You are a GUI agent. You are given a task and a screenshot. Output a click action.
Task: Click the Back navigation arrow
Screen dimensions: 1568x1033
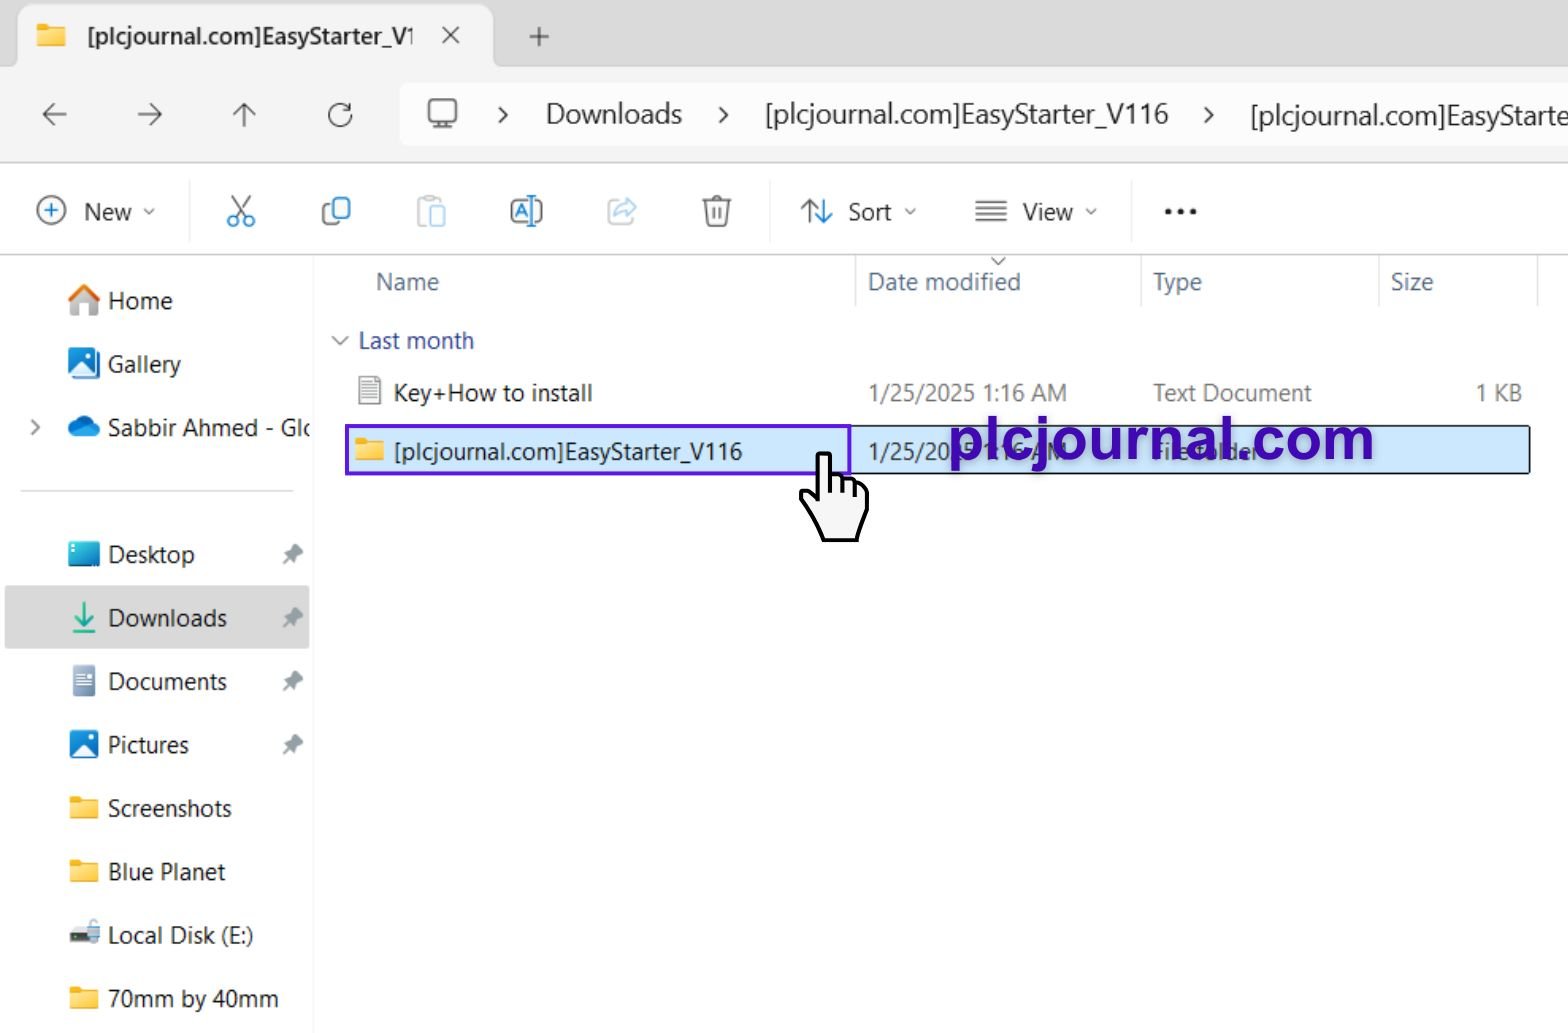pos(54,114)
